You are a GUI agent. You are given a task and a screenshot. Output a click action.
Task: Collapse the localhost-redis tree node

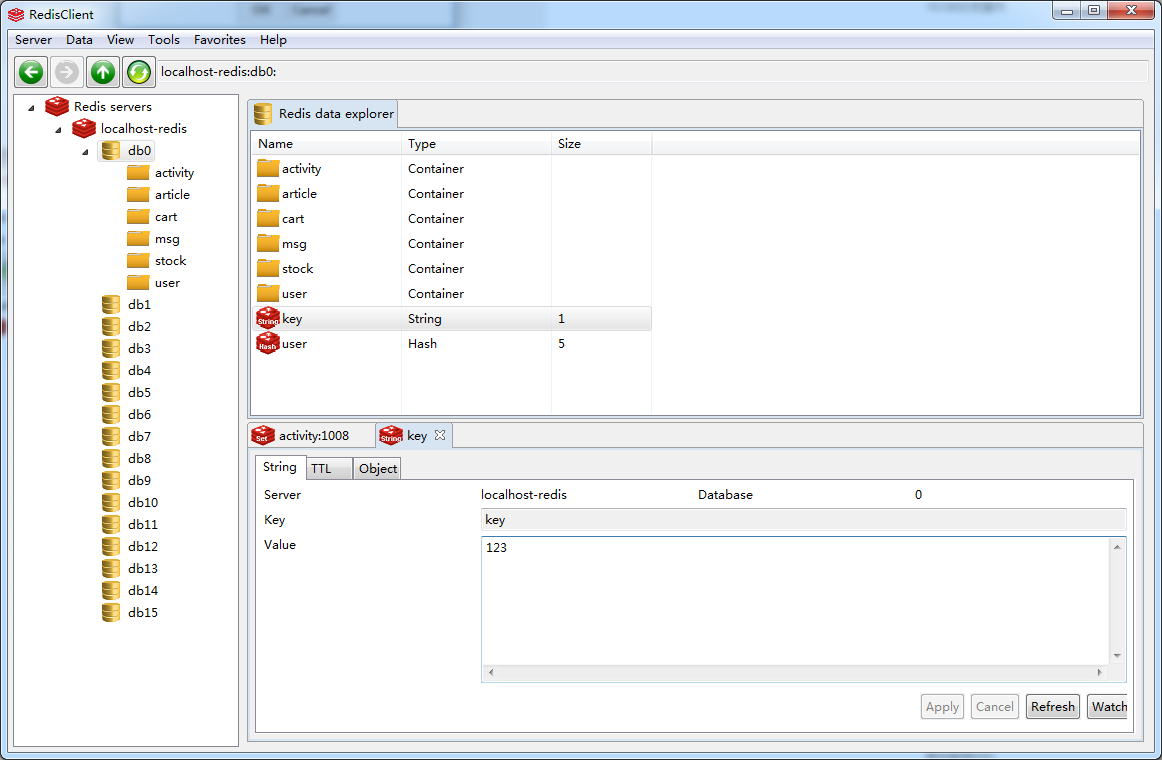57,128
